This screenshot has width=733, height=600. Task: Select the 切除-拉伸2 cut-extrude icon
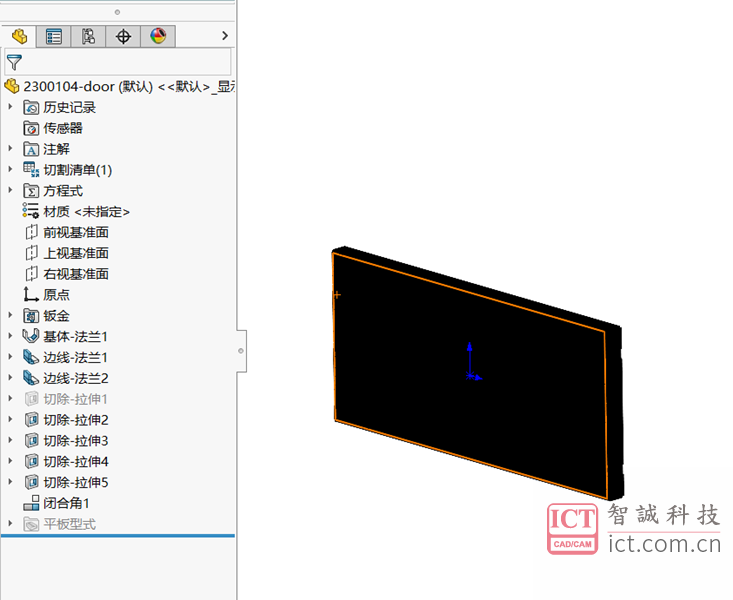click(x=31, y=419)
